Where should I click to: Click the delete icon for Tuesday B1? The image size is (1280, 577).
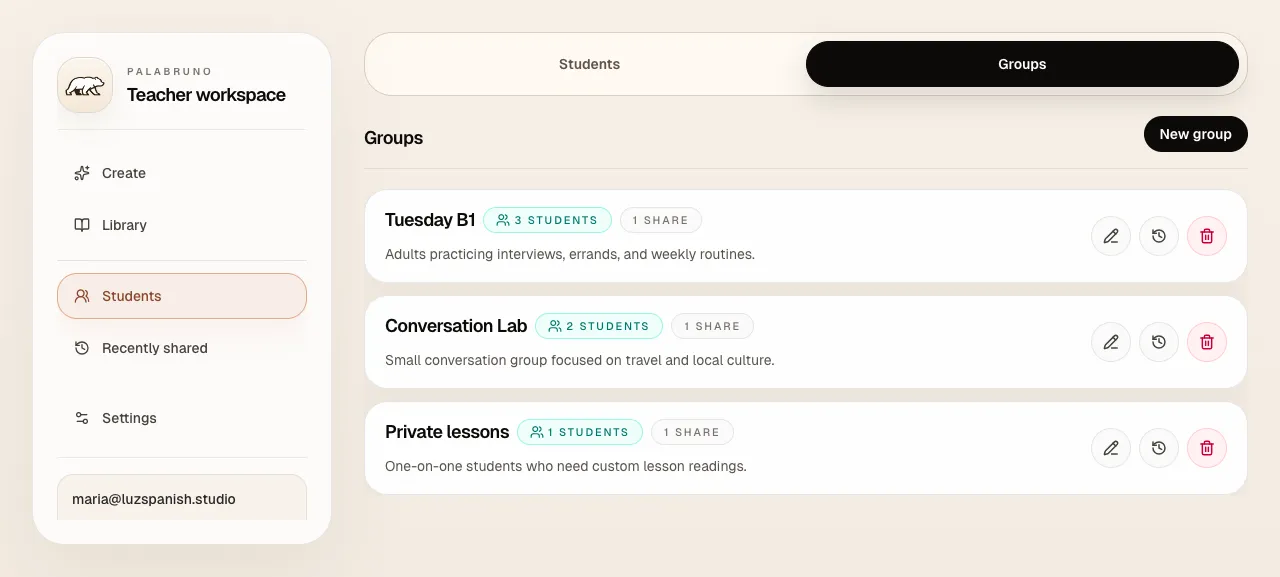point(1206,236)
